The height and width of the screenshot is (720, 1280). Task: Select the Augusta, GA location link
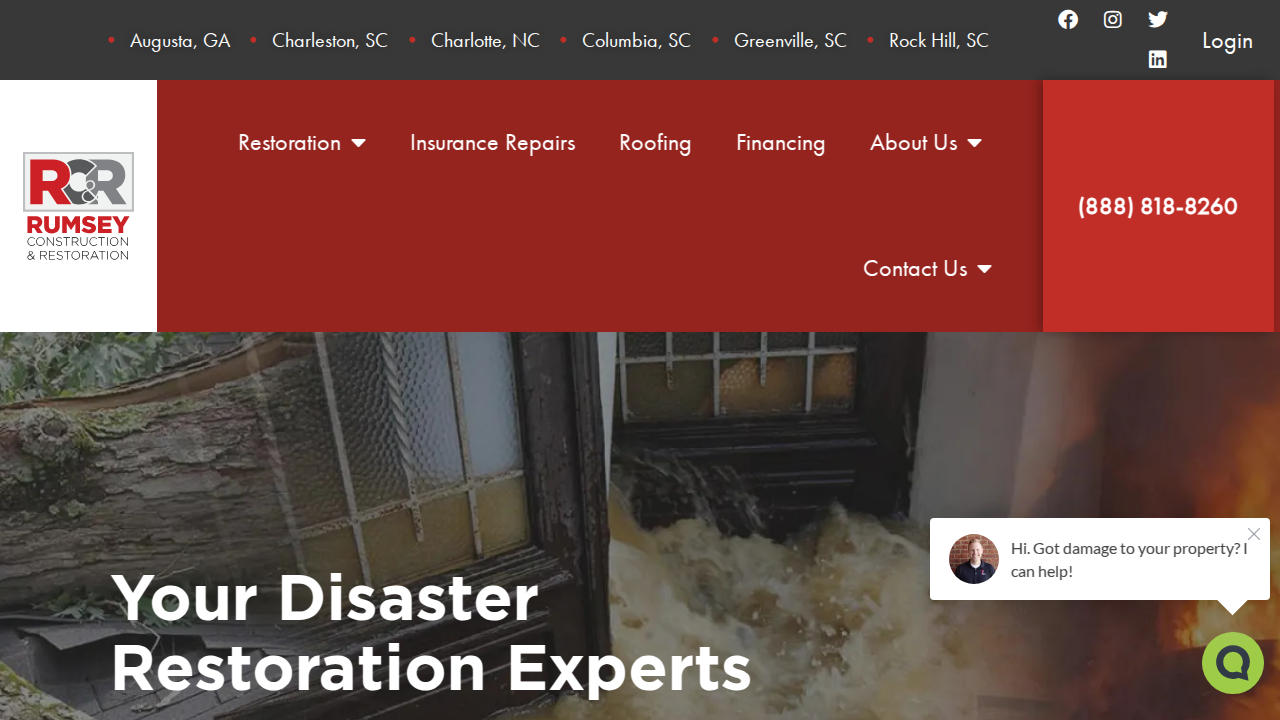(180, 41)
